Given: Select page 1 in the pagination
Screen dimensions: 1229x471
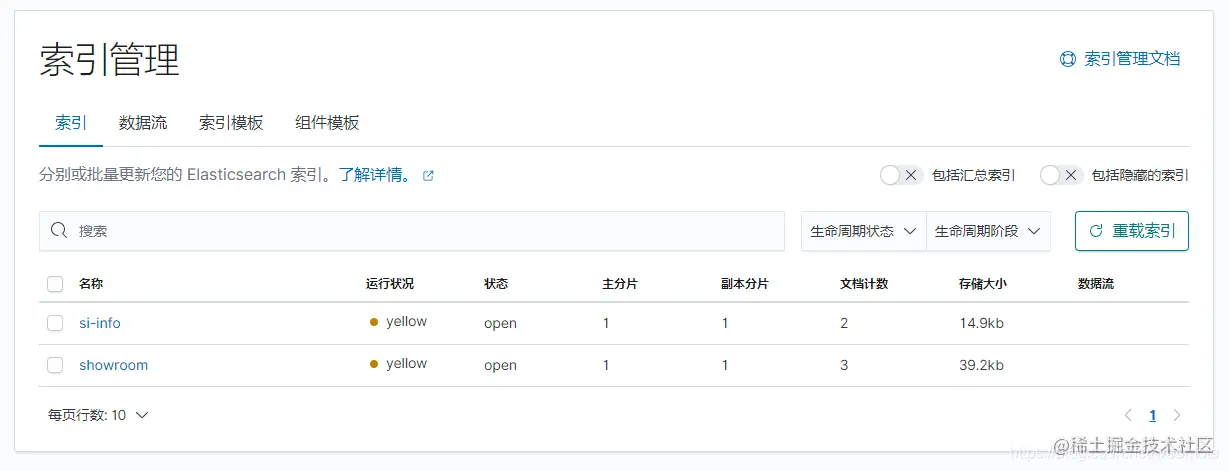Looking at the screenshot, I should tap(1153, 415).
